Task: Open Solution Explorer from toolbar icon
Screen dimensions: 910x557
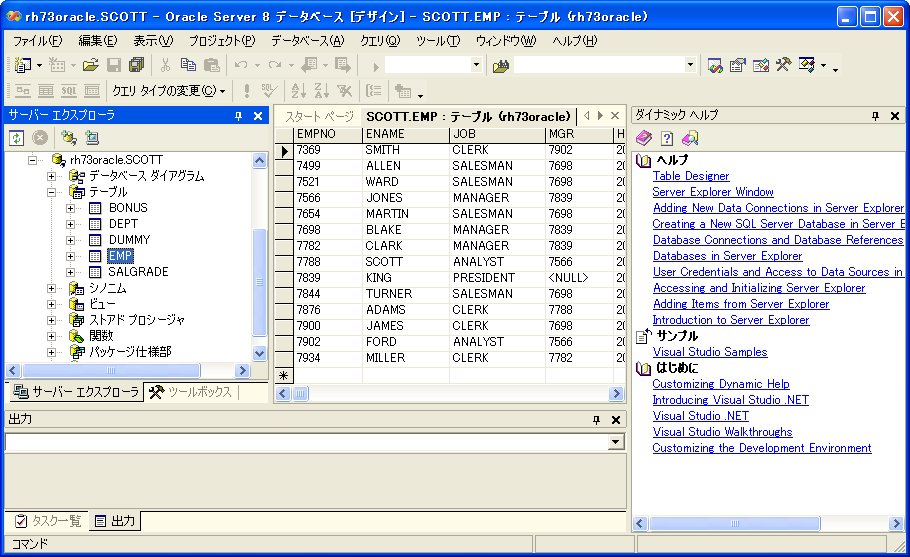Action: [715, 66]
